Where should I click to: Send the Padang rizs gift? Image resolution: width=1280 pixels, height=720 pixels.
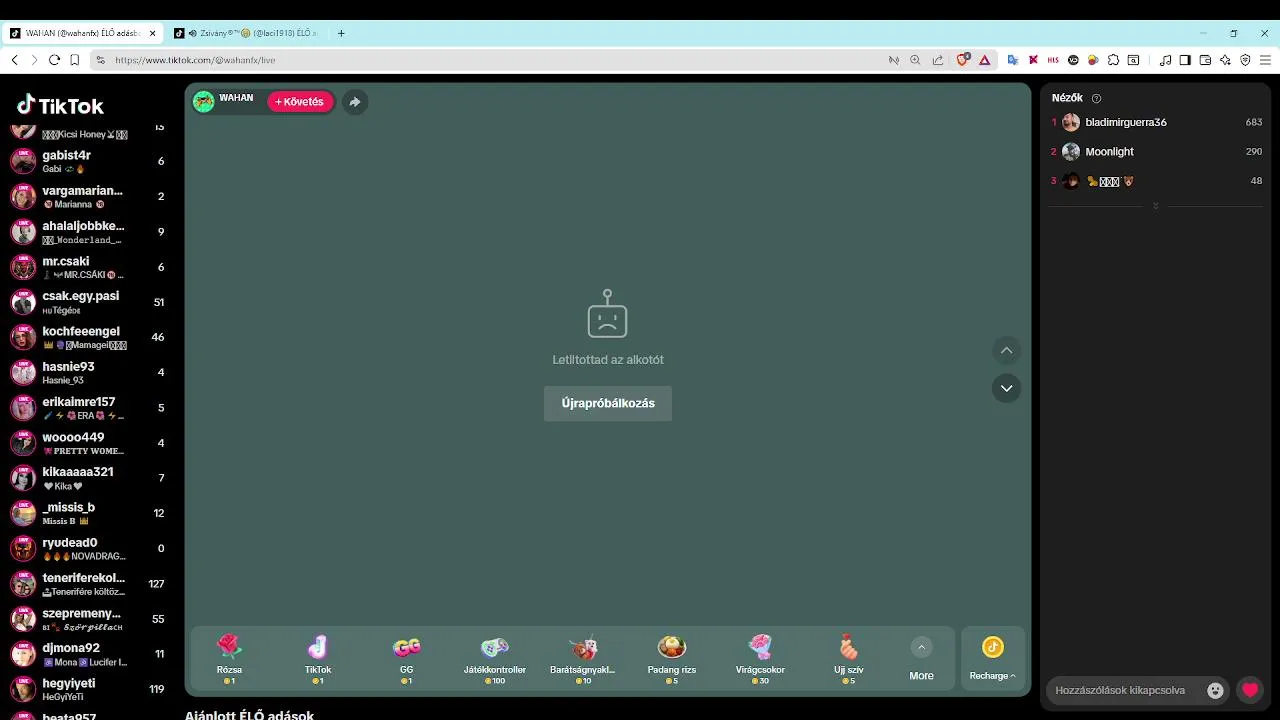pos(671,659)
